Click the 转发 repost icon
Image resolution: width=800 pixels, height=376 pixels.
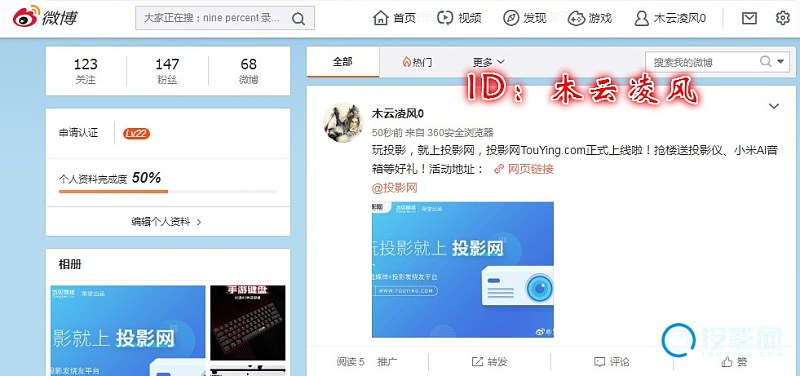[477, 362]
